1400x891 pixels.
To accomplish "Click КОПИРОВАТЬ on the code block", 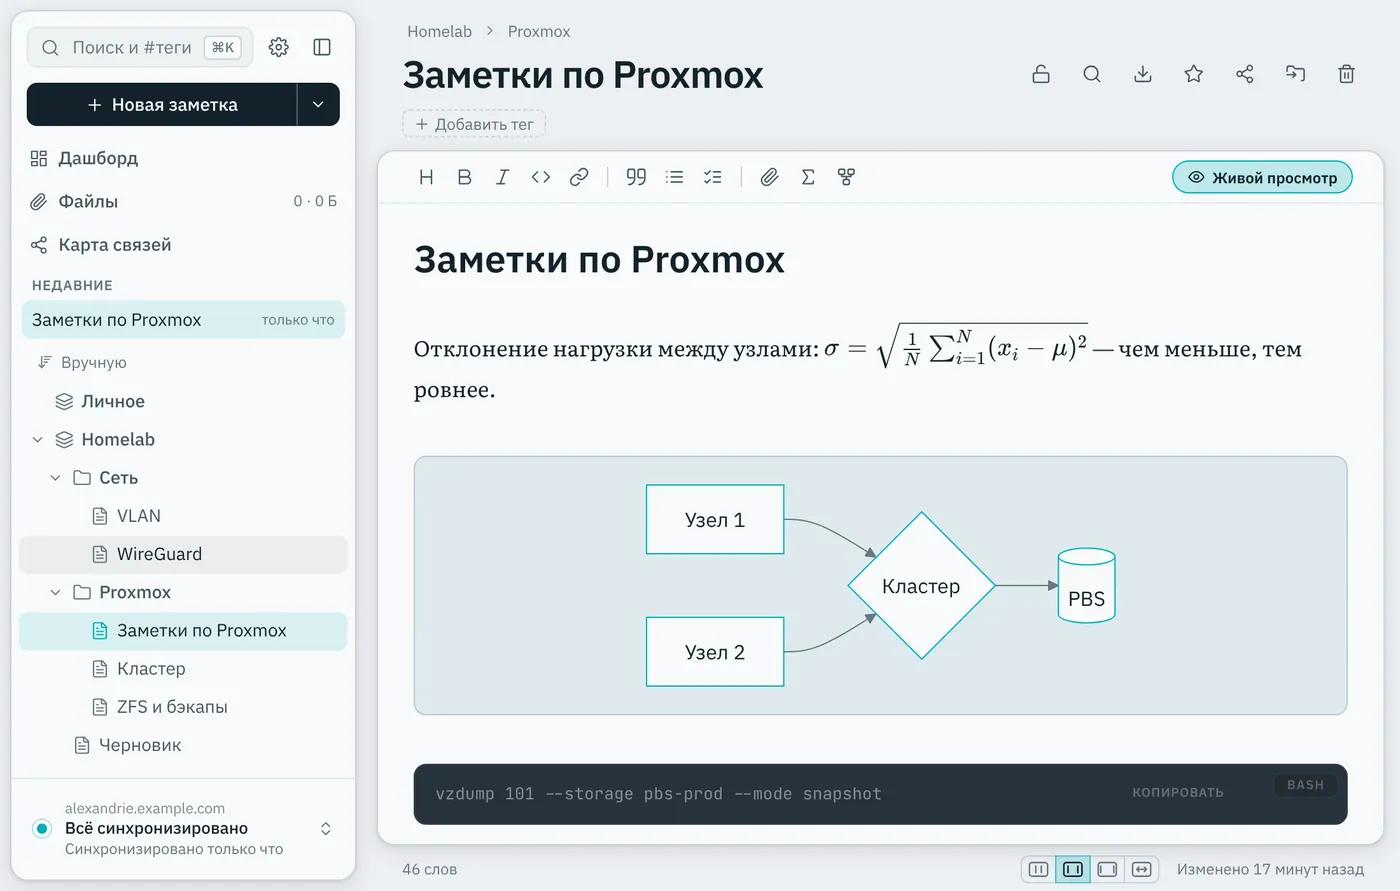I will (1178, 793).
